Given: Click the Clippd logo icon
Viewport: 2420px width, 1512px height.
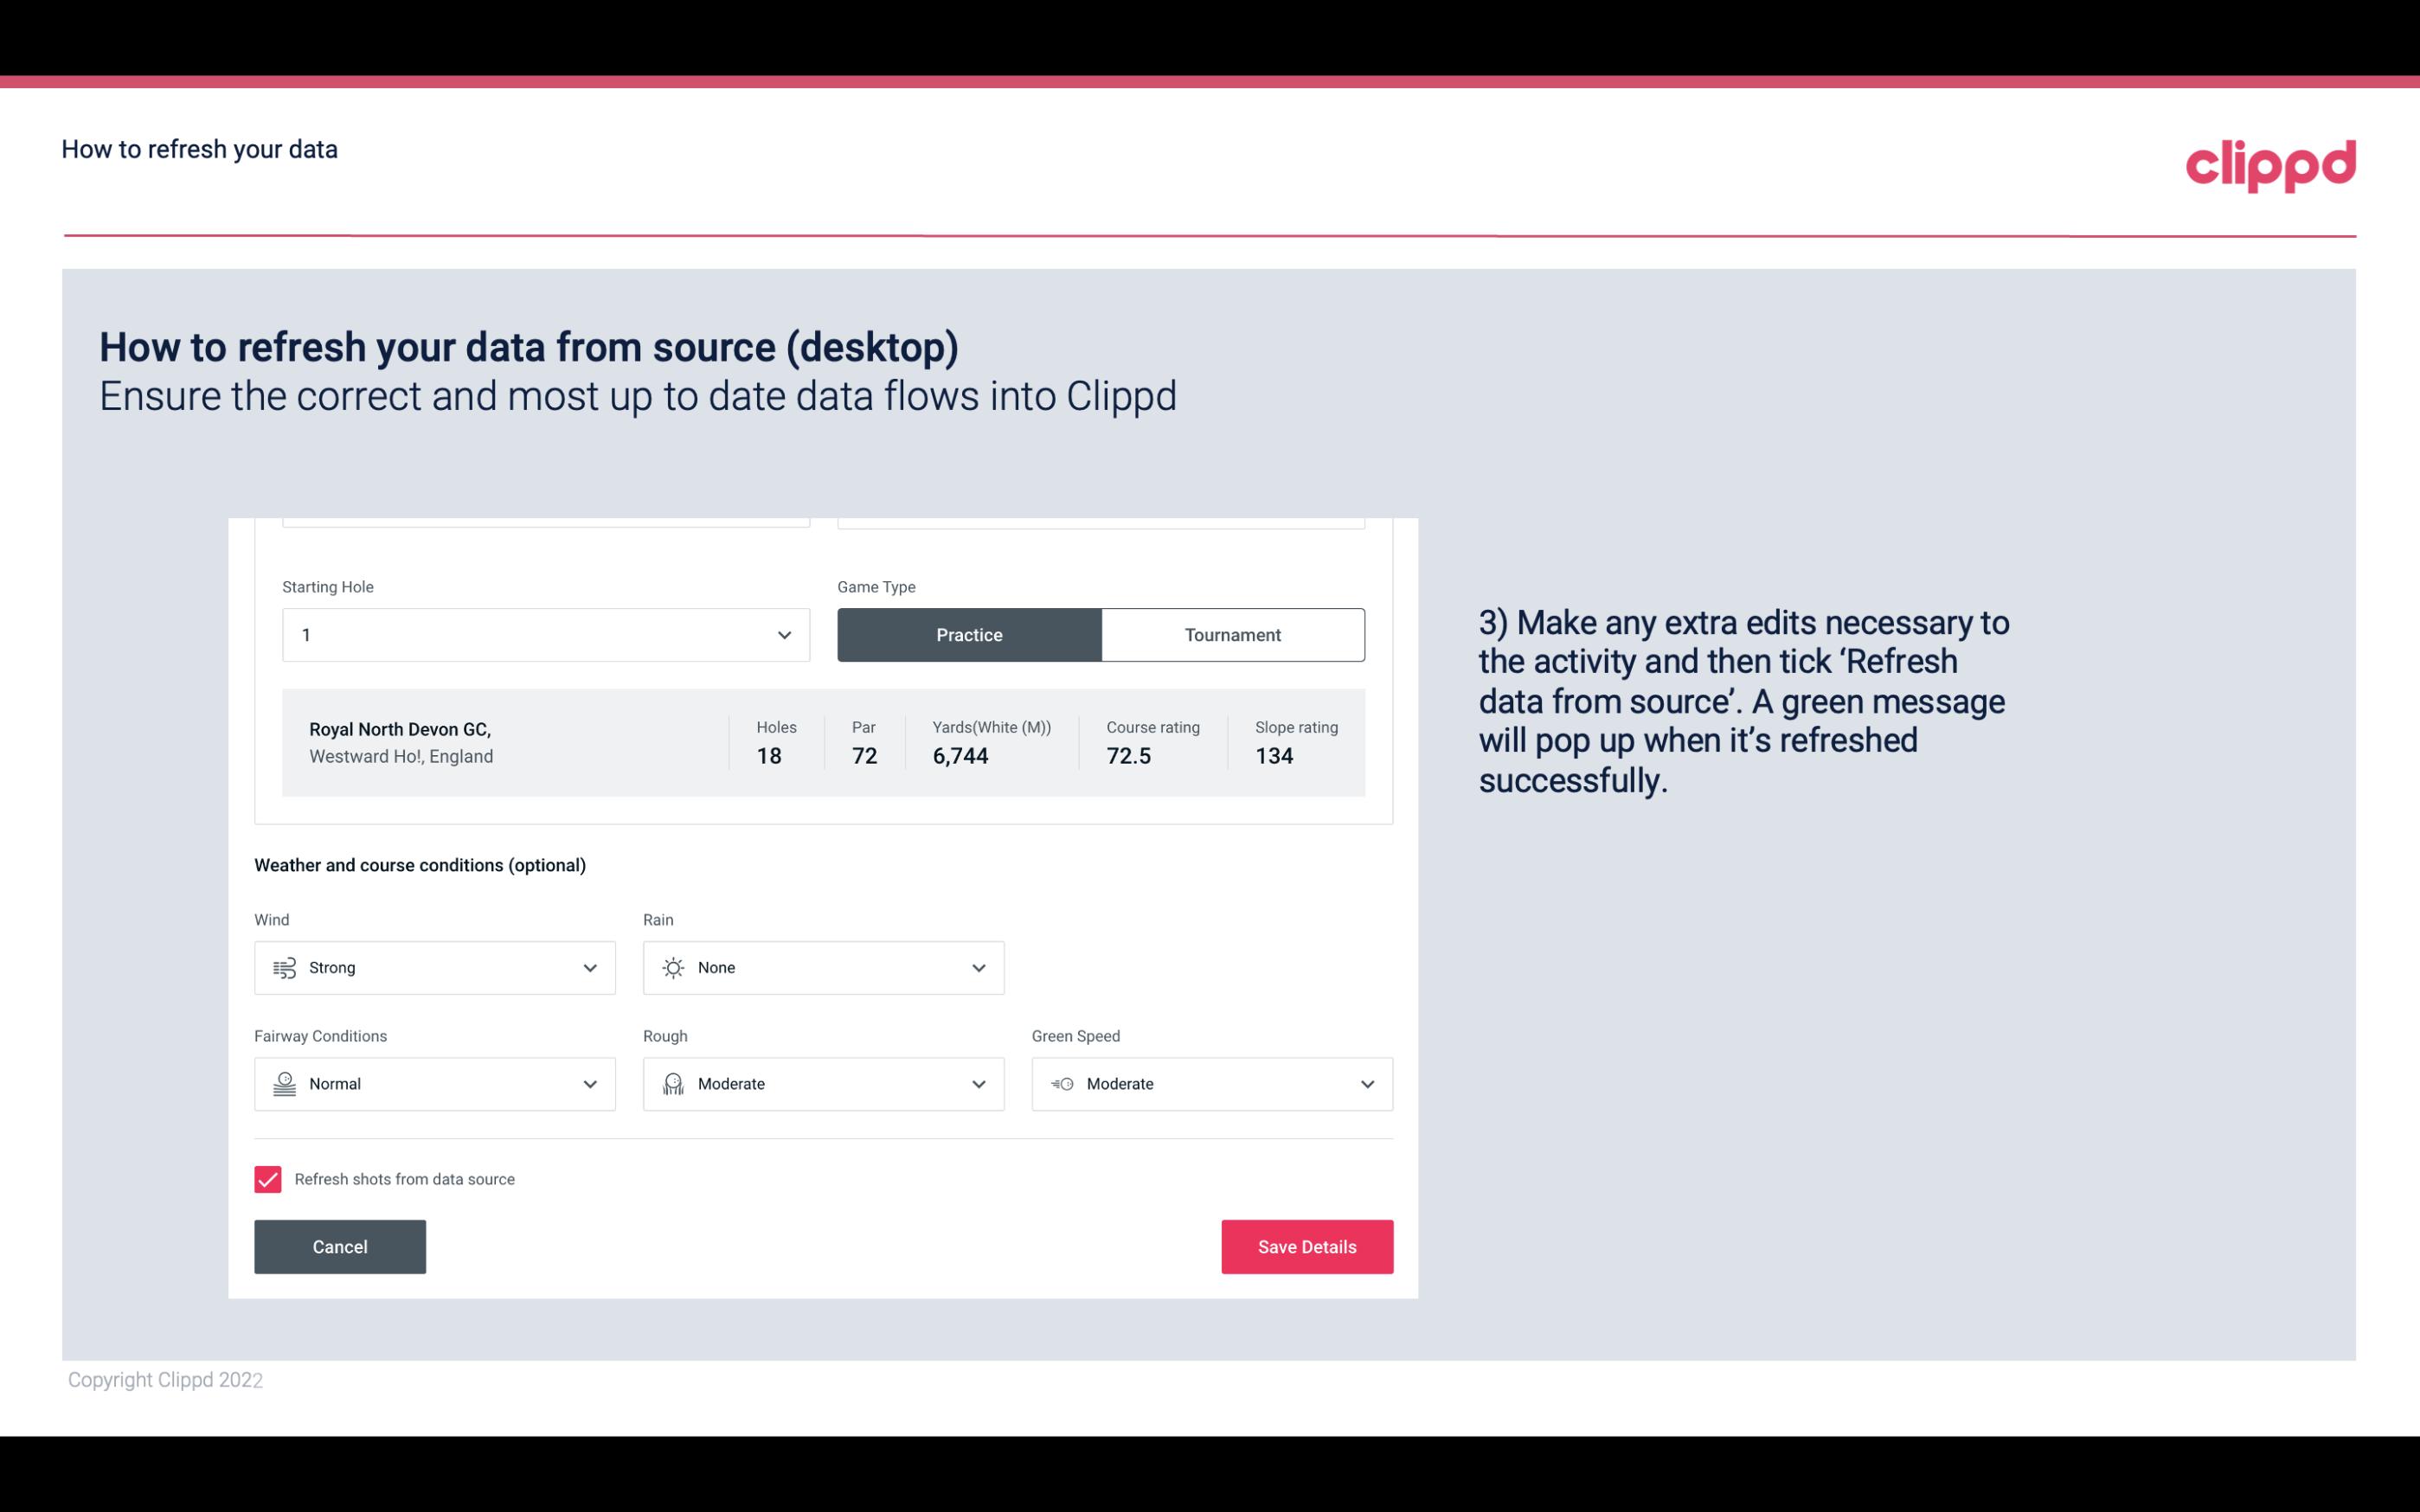Looking at the screenshot, I should [2270, 162].
